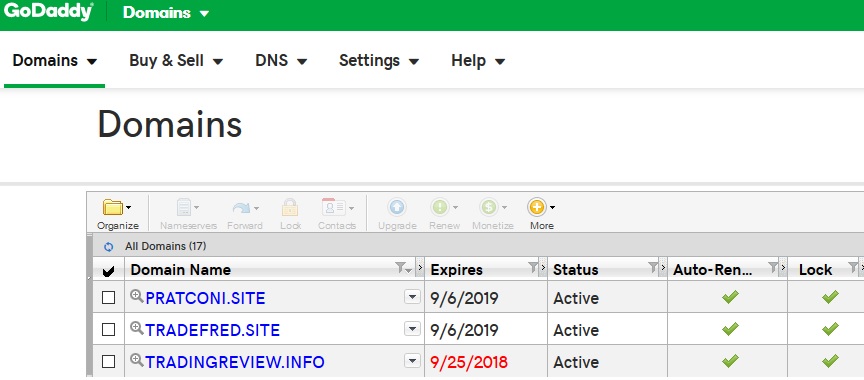Click the Expires column filter icon

tap(532, 268)
